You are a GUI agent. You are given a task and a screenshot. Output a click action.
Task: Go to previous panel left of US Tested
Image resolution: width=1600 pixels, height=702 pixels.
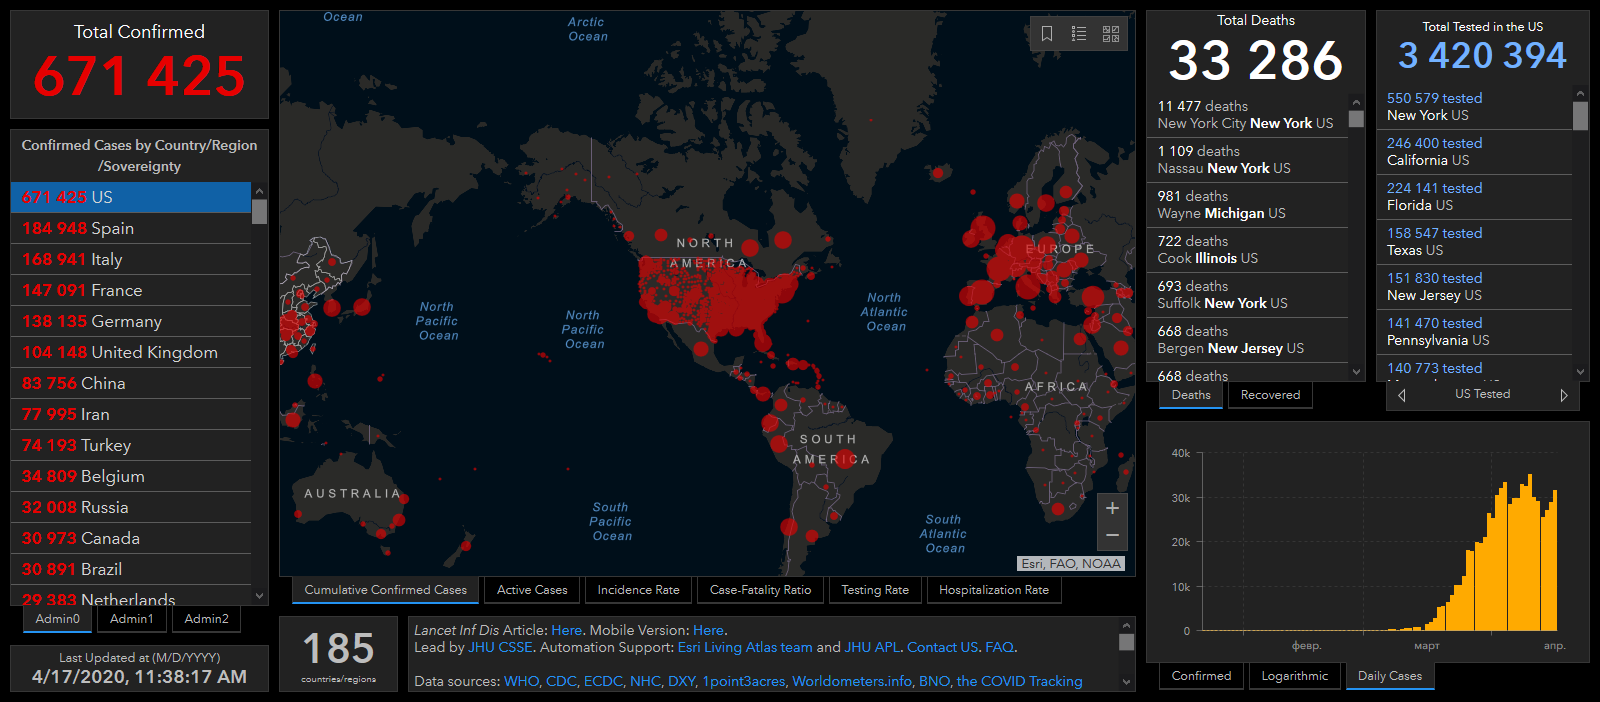1402,395
